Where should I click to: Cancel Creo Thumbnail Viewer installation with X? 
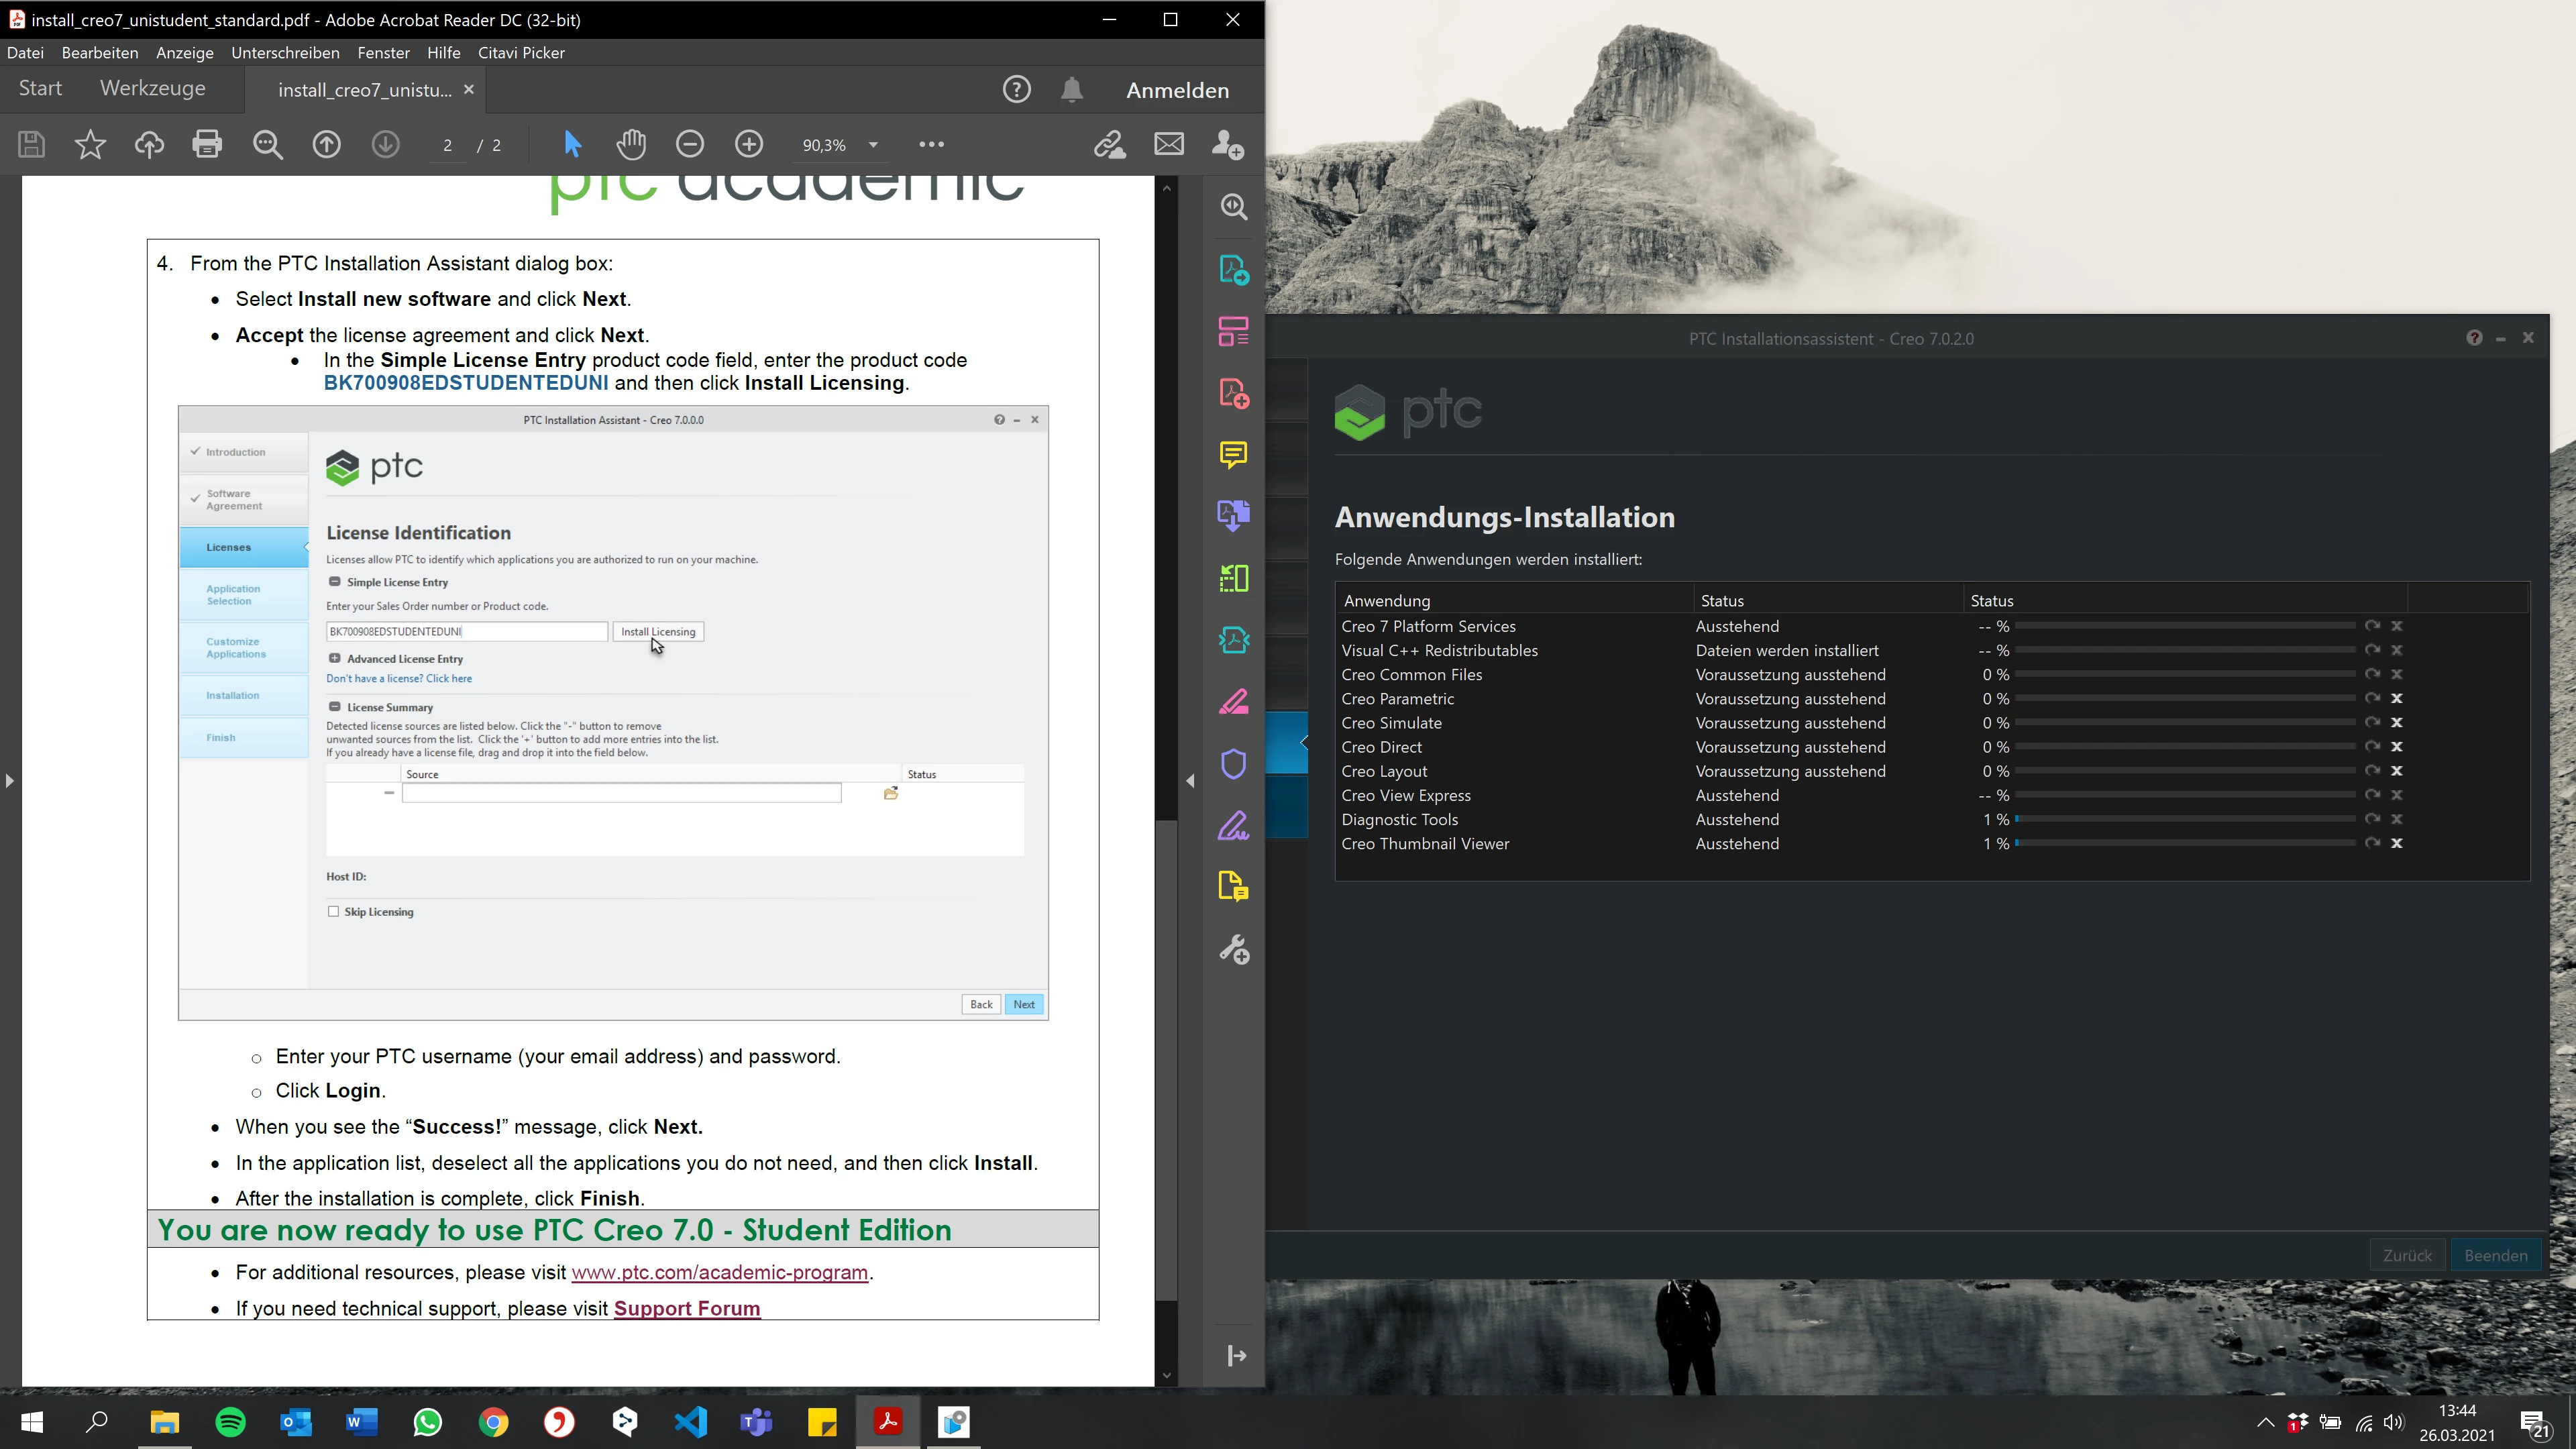click(x=2396, y=843)
